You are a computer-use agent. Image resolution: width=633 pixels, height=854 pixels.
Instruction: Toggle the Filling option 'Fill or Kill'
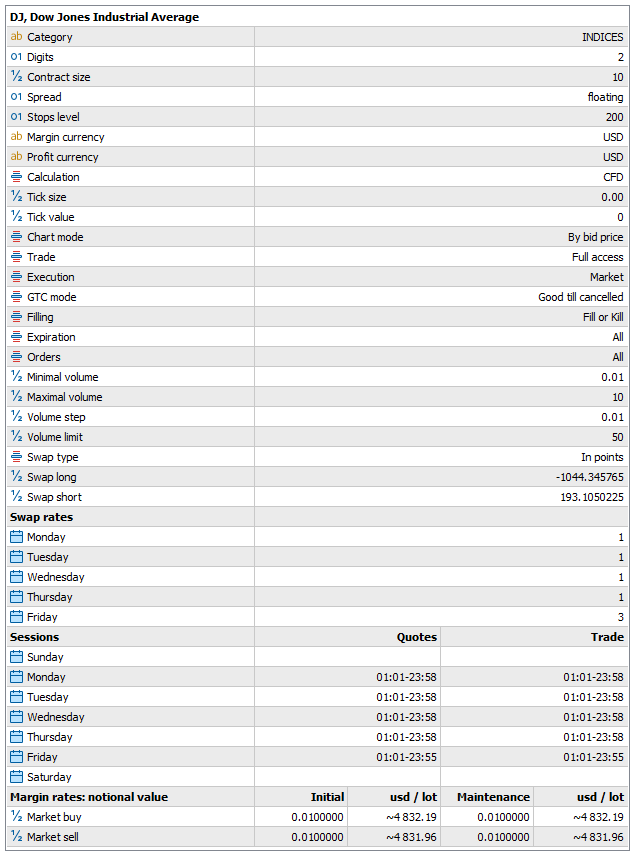(x=597, y=317)
